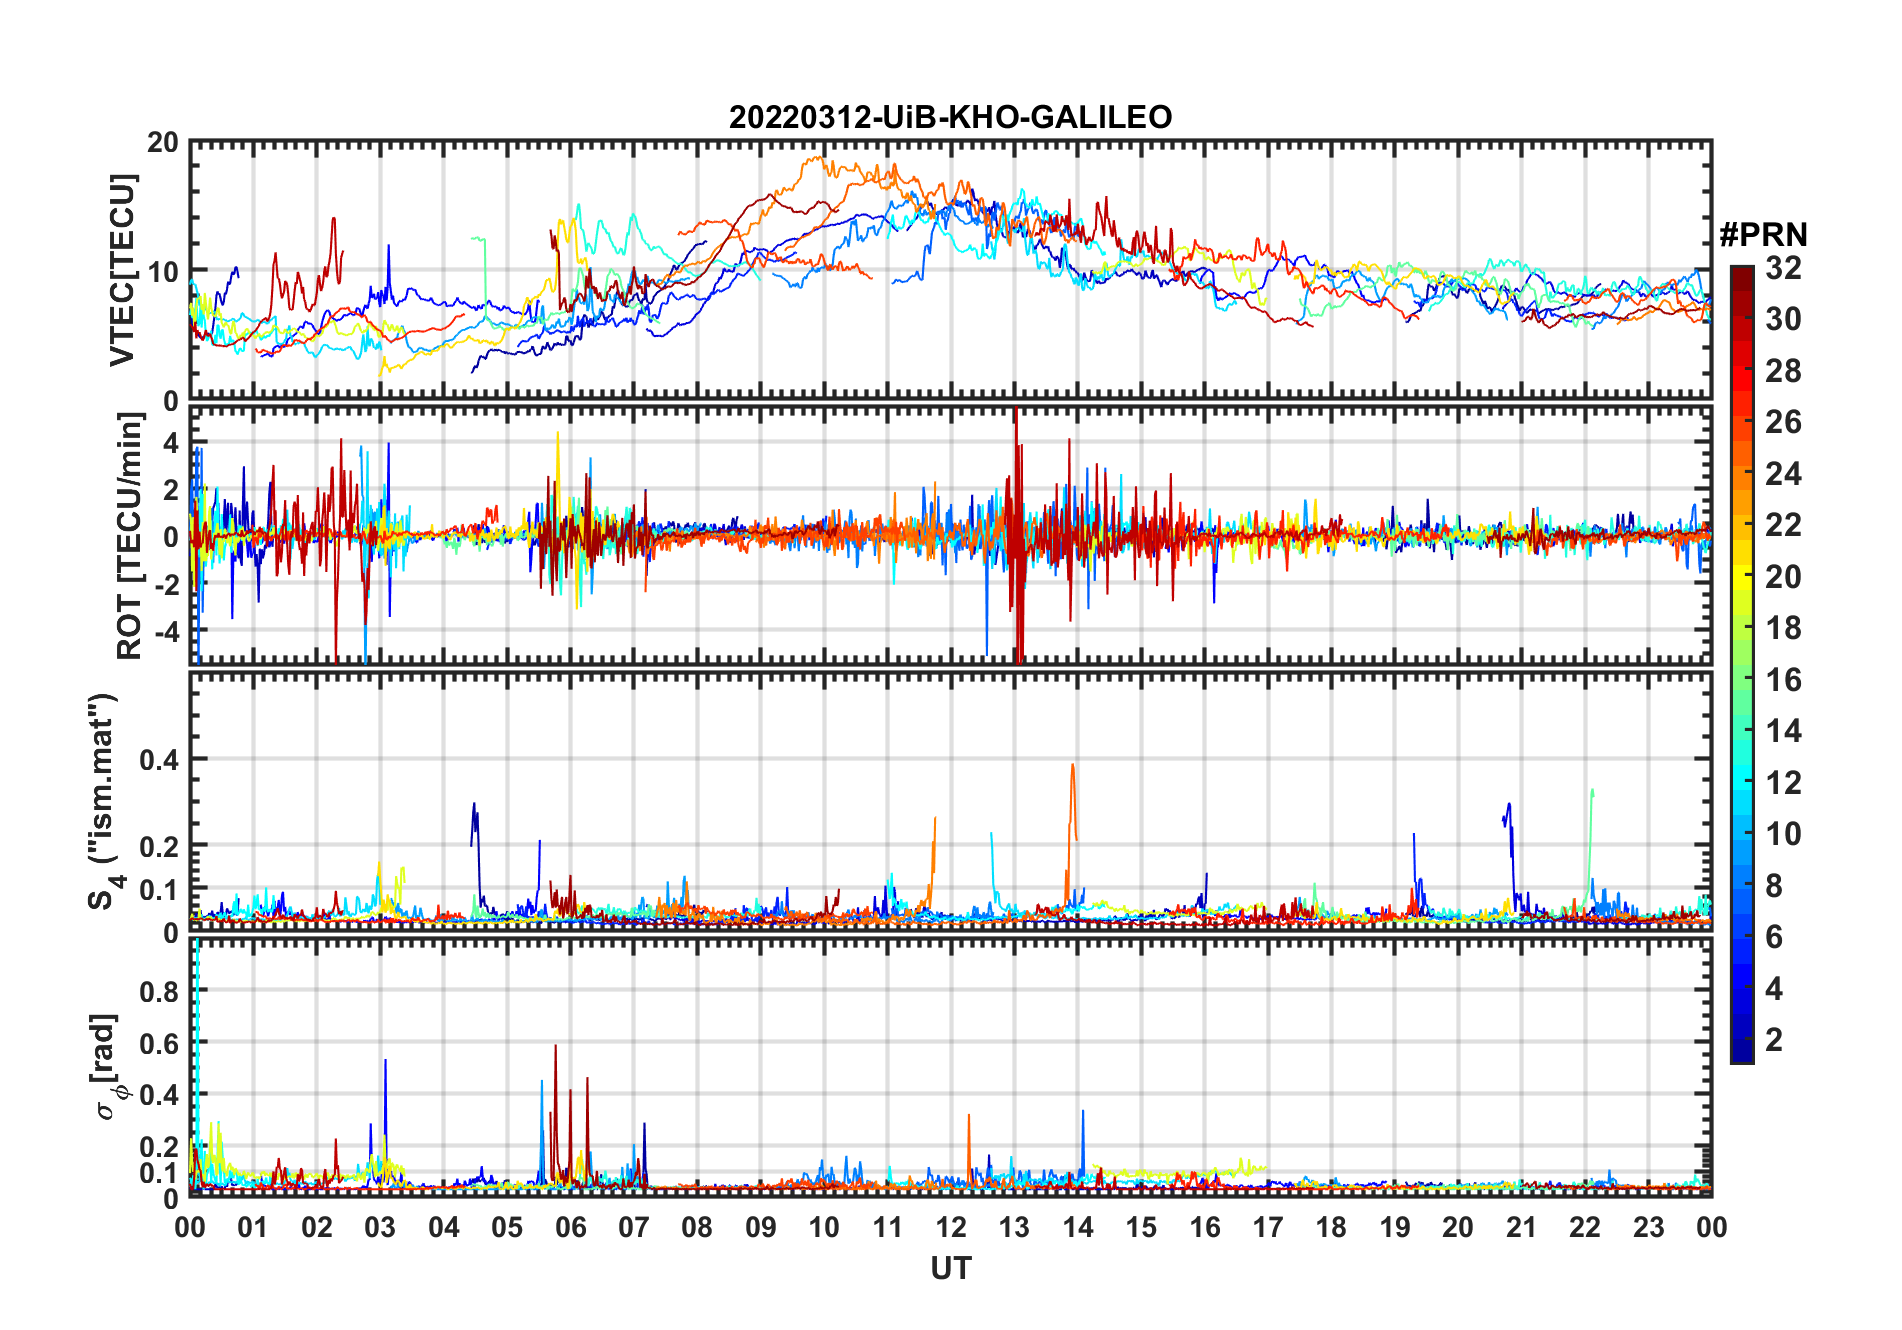Select colorbar tick label 28
Screen dimensions: 1902x1330
[1783, 371]
